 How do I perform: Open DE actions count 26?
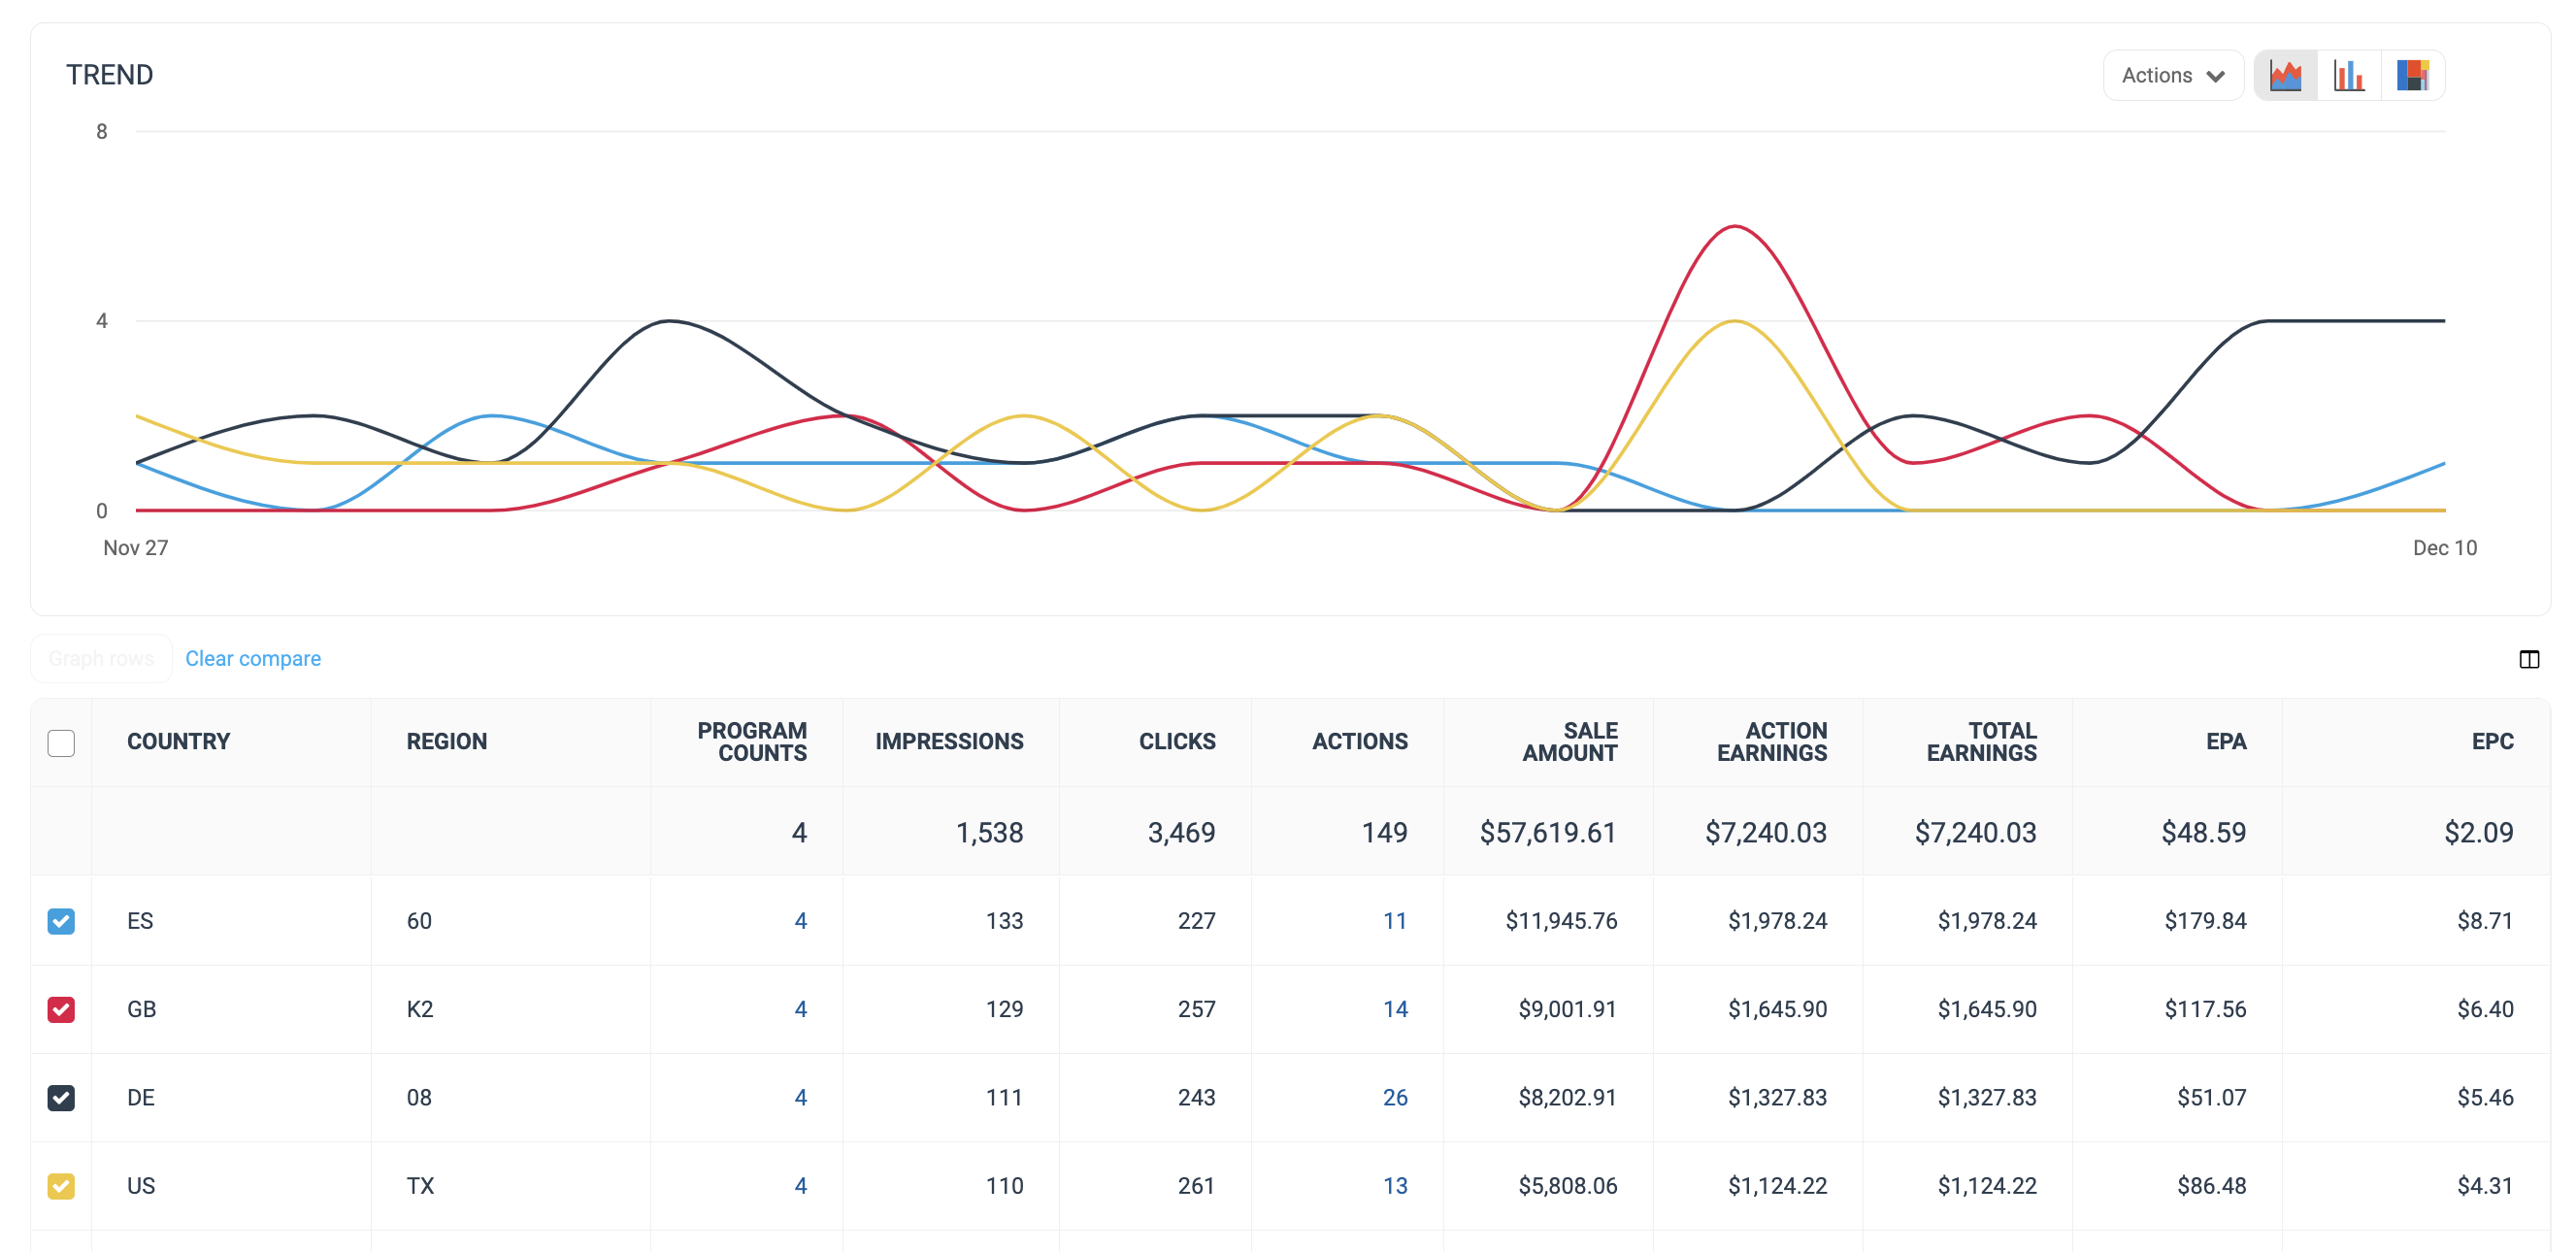tap(1395, 1097)
